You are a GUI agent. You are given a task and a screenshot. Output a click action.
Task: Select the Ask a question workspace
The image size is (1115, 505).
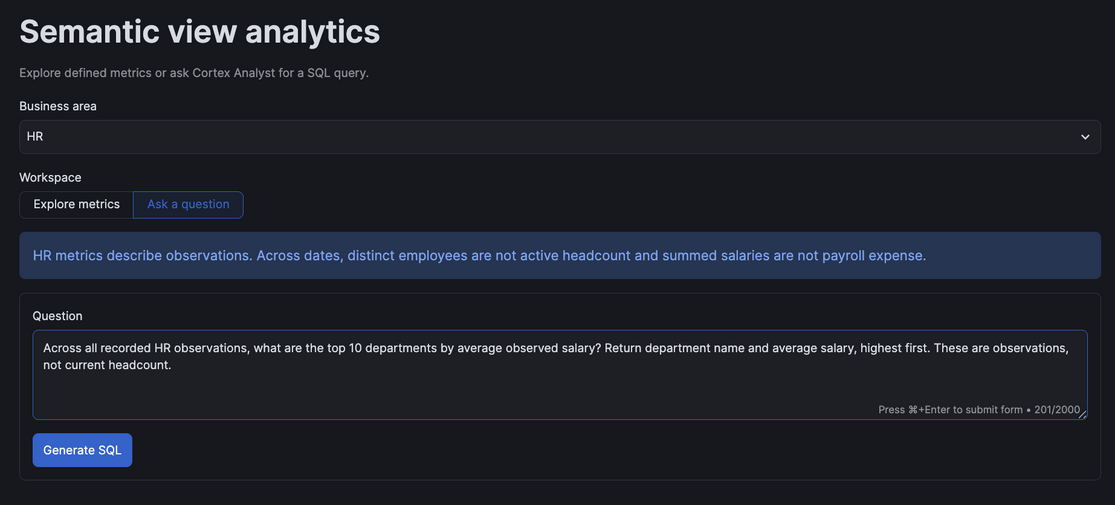coord(188,205)
